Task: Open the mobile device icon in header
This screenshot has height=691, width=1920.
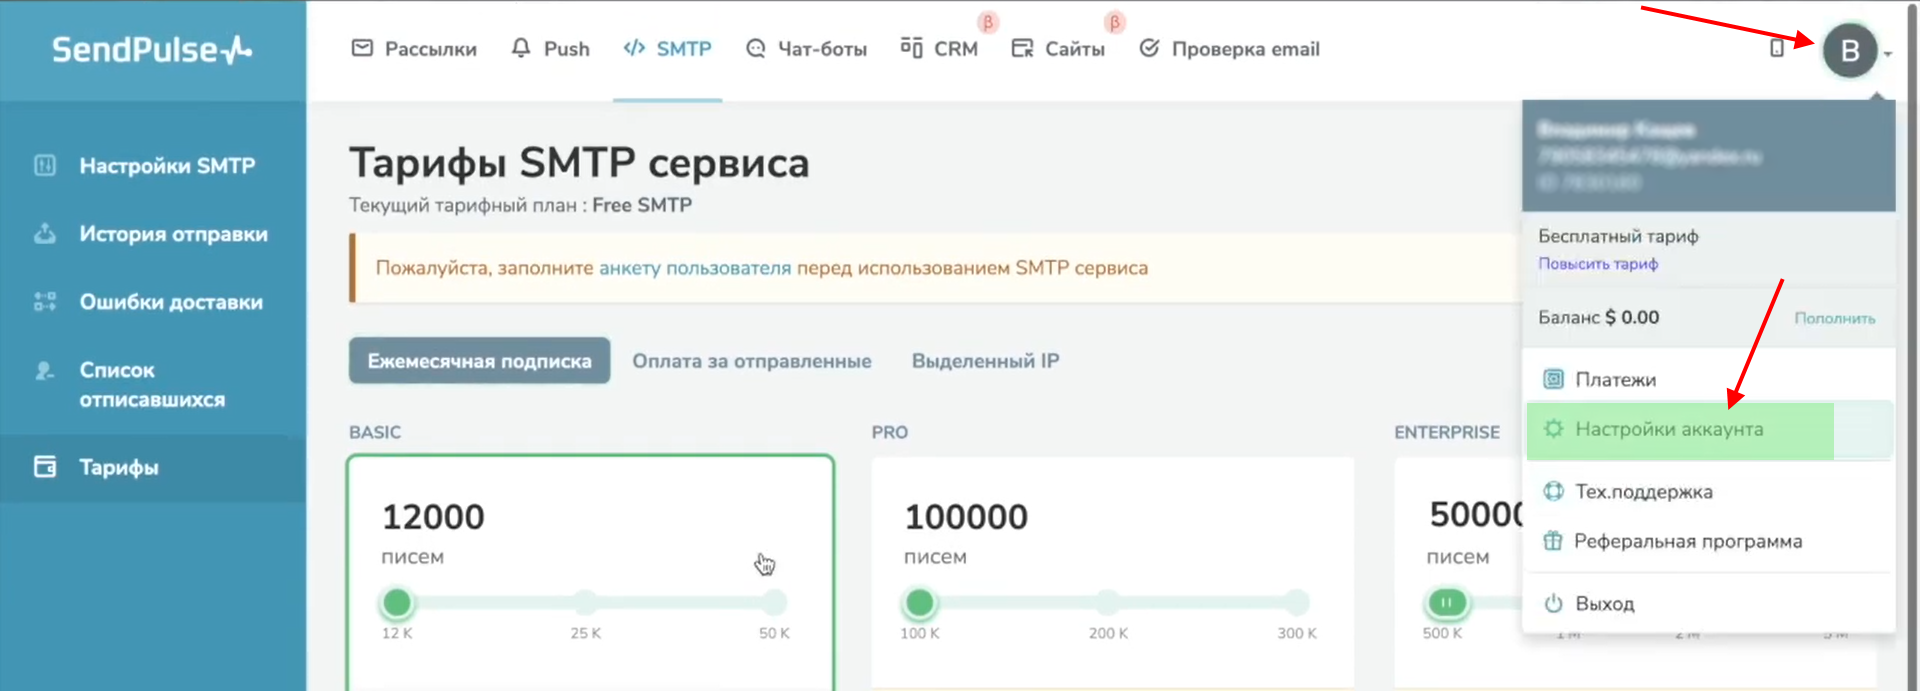Action: 1776,48
